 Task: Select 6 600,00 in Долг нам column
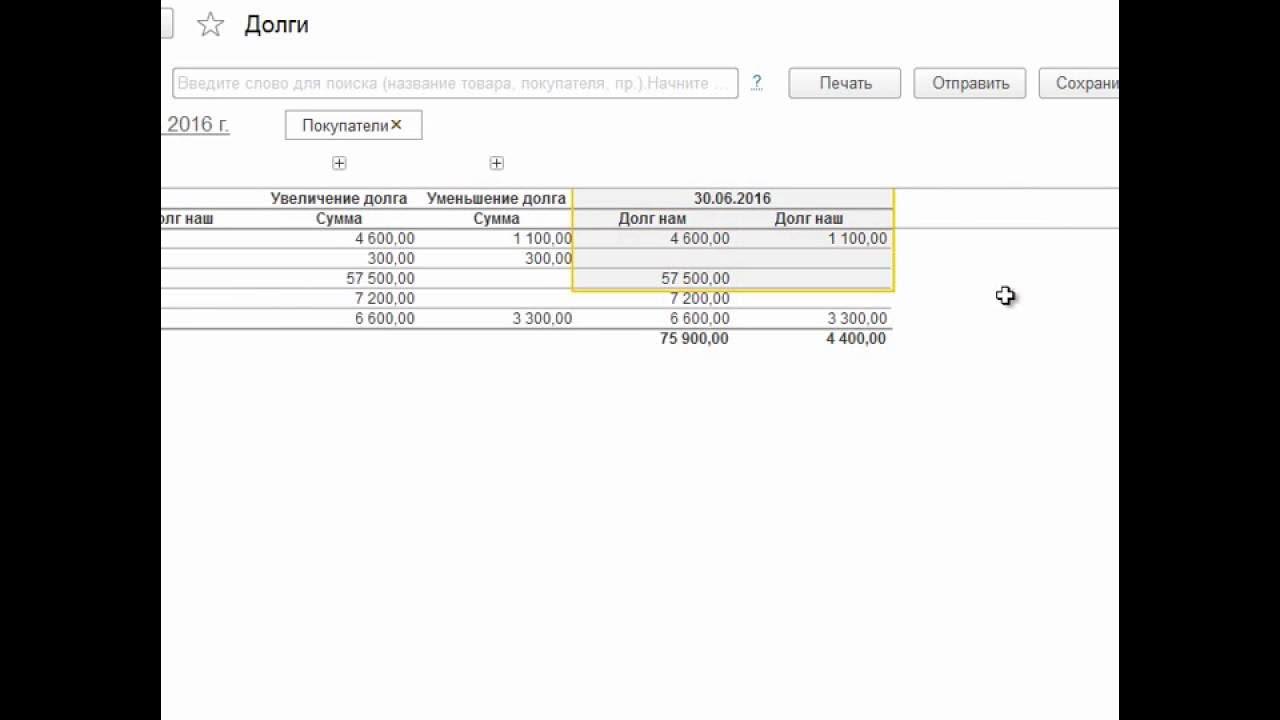(699, 318)
